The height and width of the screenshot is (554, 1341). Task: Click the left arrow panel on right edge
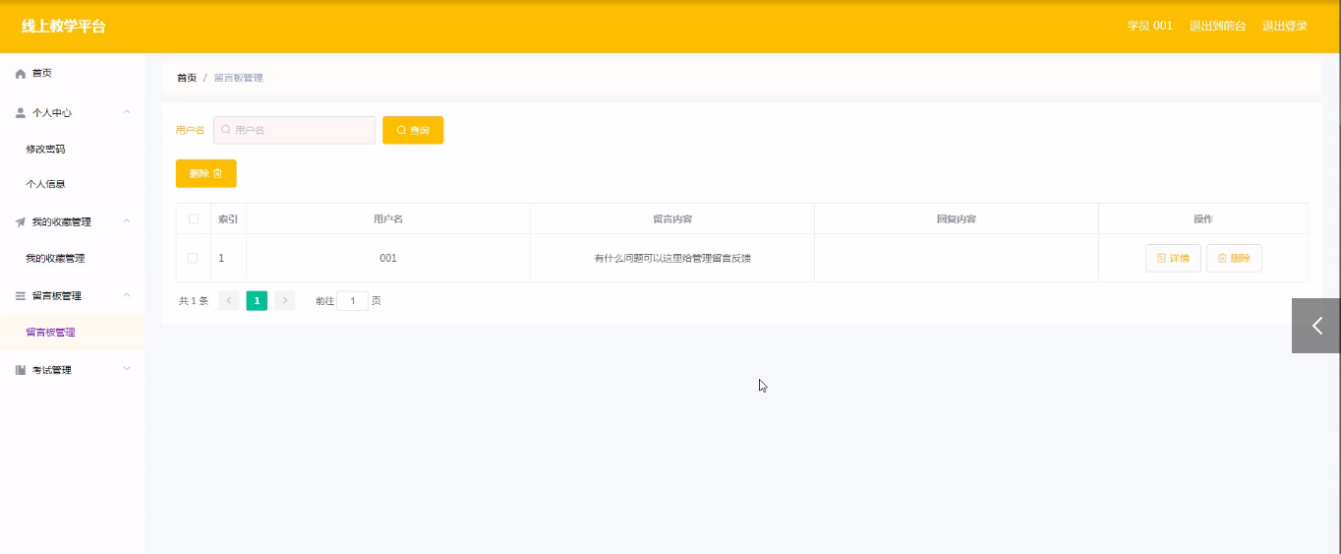coord(1316,326)
